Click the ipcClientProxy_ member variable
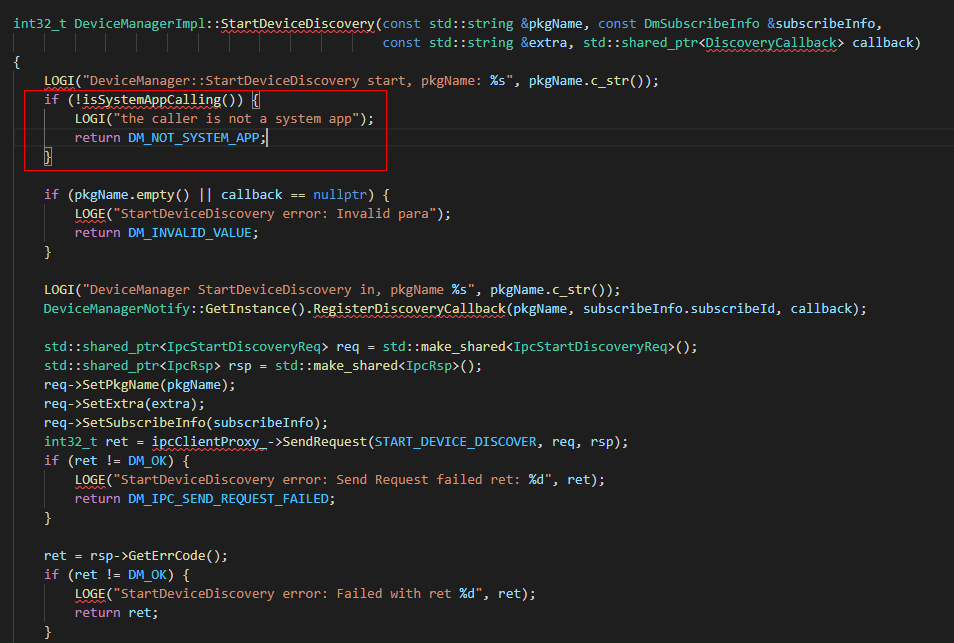This screenshot has height=643, width=954. [210, 441]
